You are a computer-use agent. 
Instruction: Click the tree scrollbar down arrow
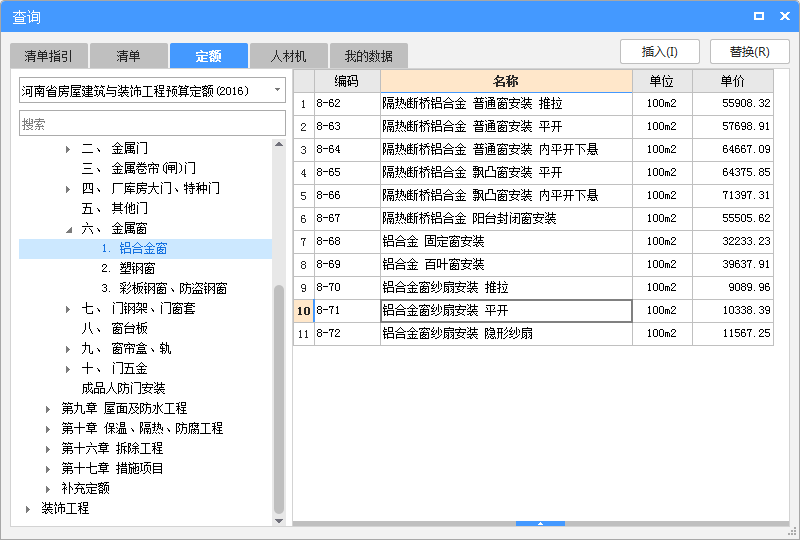(x=279, y=521)
